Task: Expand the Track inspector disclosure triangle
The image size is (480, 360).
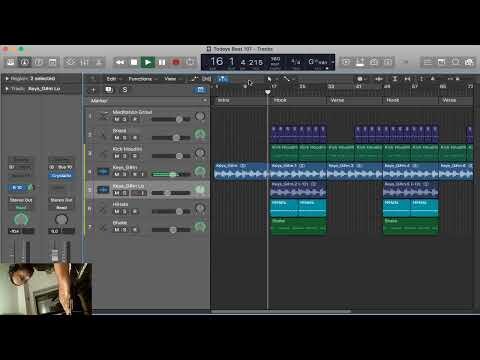Action: [x=7, y=89]
